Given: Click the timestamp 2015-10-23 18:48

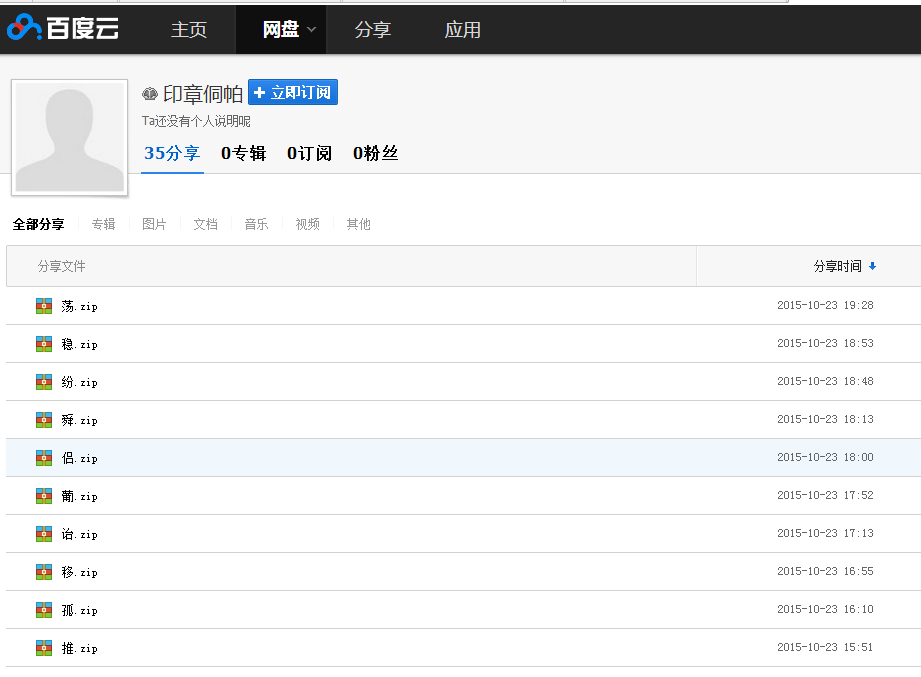Looking at the screenshot, I should pyautogui.click(x=825, y=382).
